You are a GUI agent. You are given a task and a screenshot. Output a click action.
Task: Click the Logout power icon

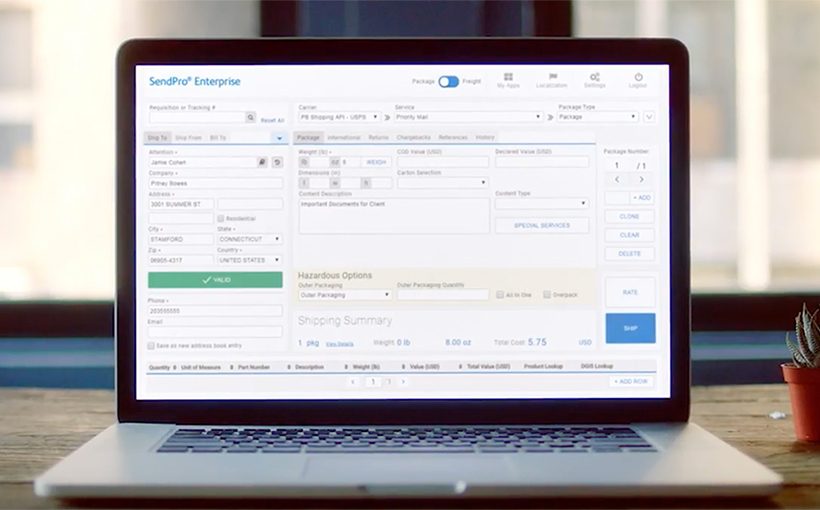pos(638,77)
